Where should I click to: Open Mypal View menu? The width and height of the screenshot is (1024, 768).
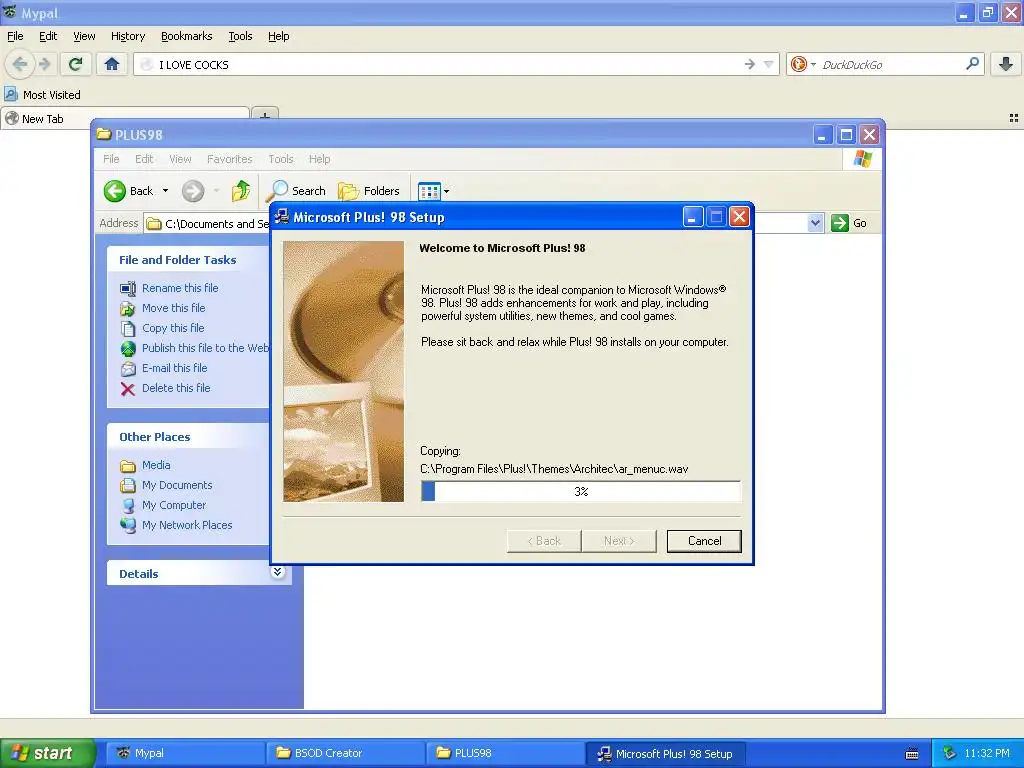click(84, 36)
